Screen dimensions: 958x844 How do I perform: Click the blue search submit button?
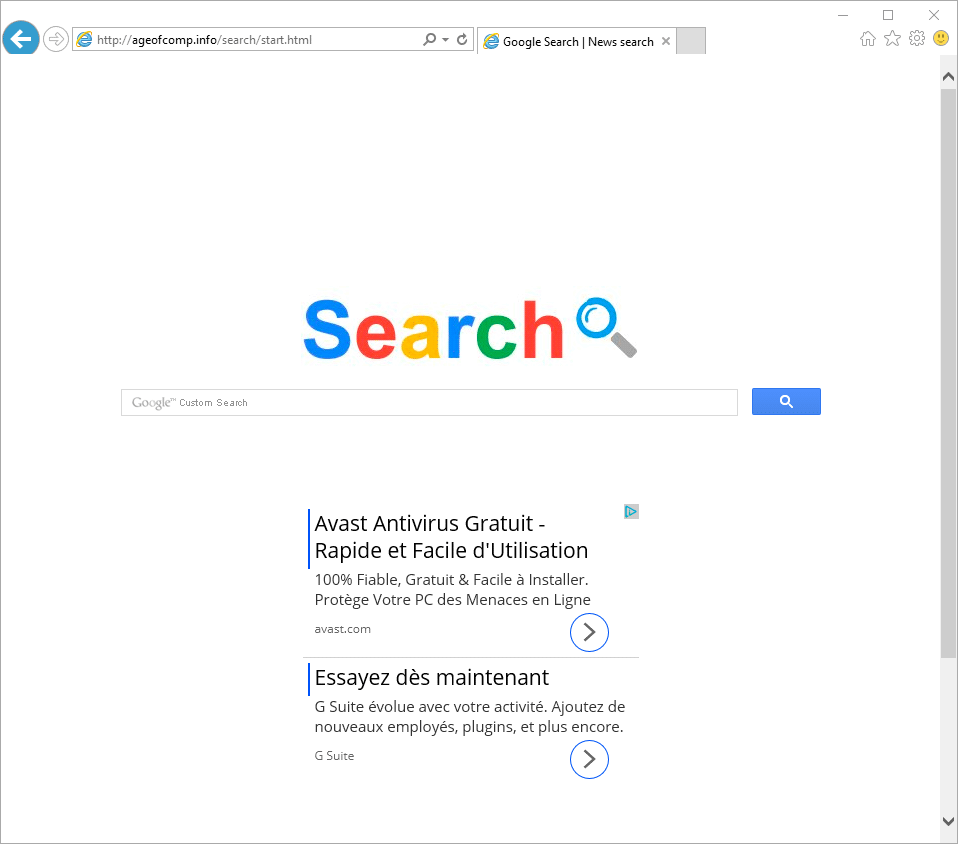pyautogui.click(x=786, y=402)
